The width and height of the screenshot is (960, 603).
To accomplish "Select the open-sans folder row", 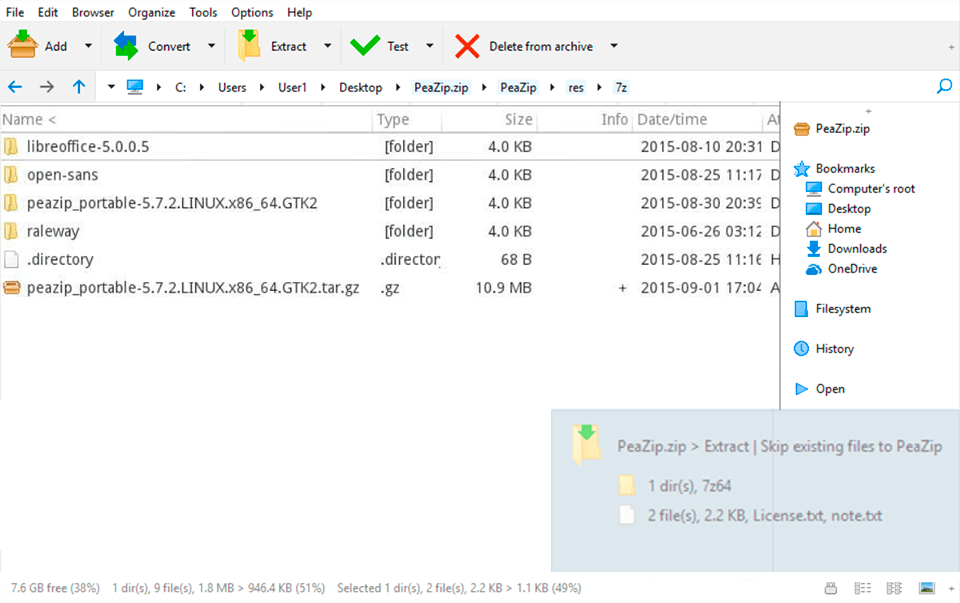I will click(x=390, y=175).
